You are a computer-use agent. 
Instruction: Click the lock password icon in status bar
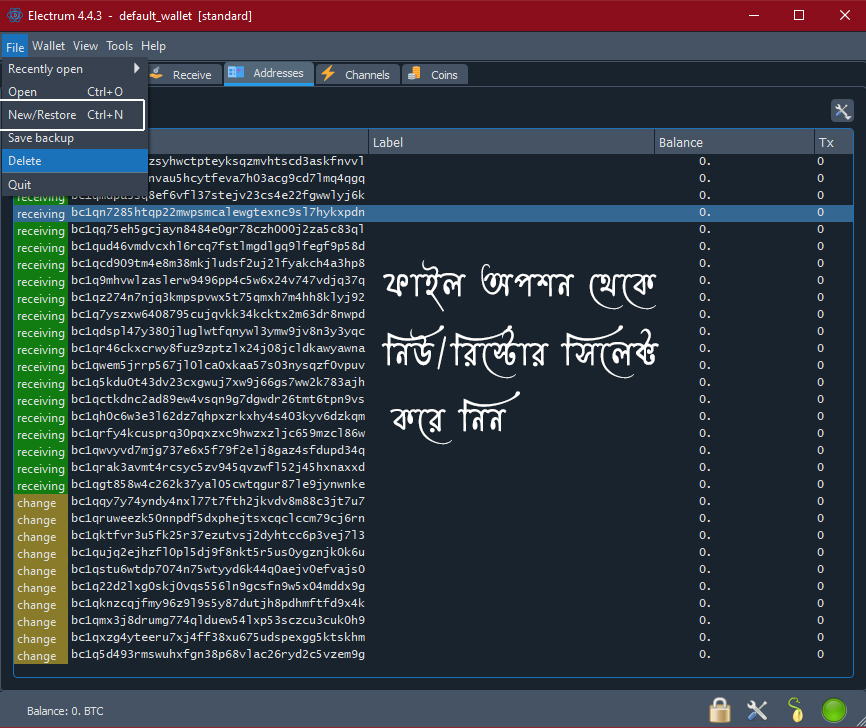pos(720,710)
